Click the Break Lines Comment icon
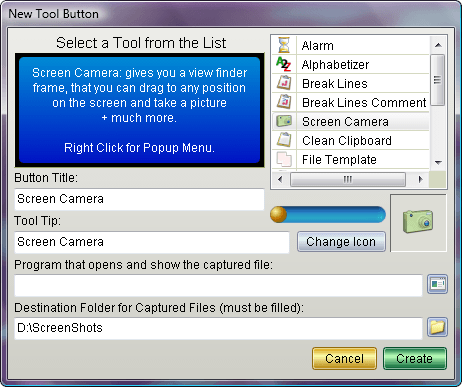Viewport: 462px width, 387px height. (284, 102)
